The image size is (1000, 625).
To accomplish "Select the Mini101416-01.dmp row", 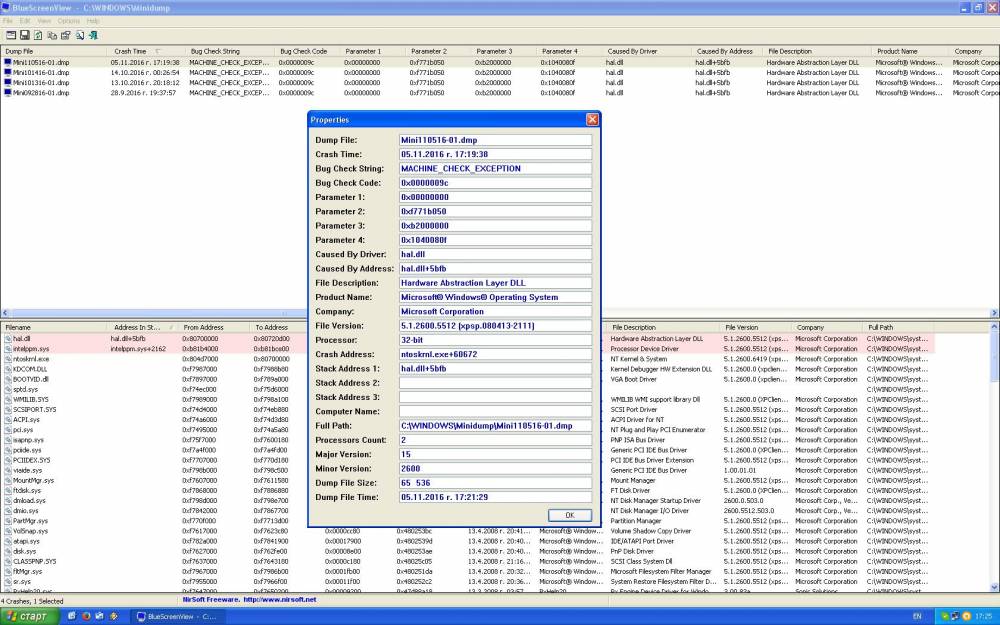I will (x=500, y=73).
